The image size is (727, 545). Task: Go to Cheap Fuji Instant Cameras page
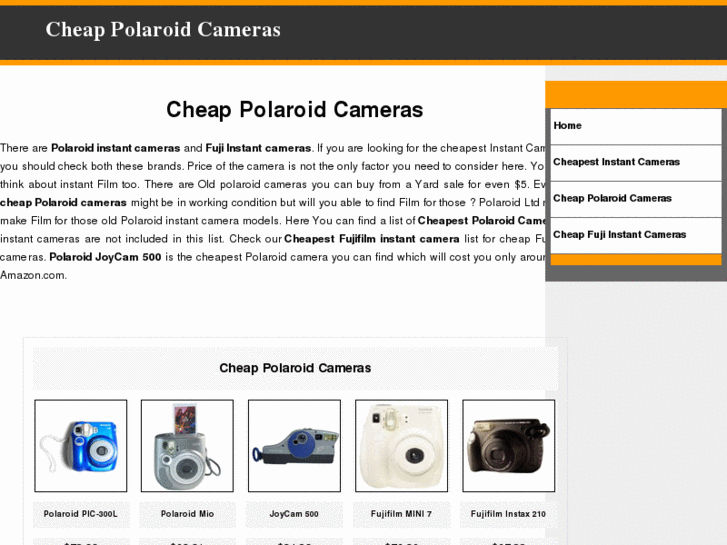[636, 235]
